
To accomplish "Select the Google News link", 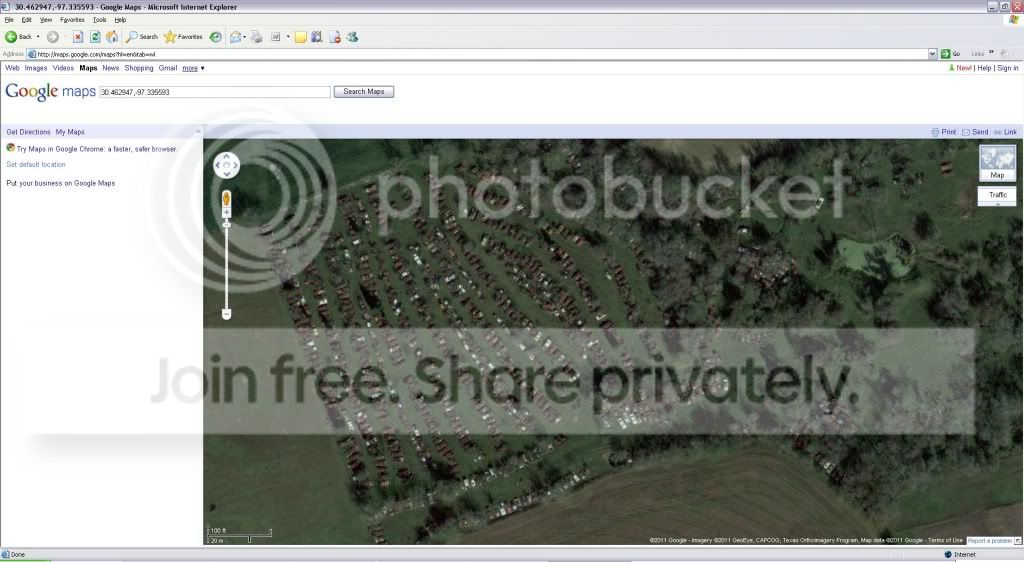I will [x=110, y=68].
